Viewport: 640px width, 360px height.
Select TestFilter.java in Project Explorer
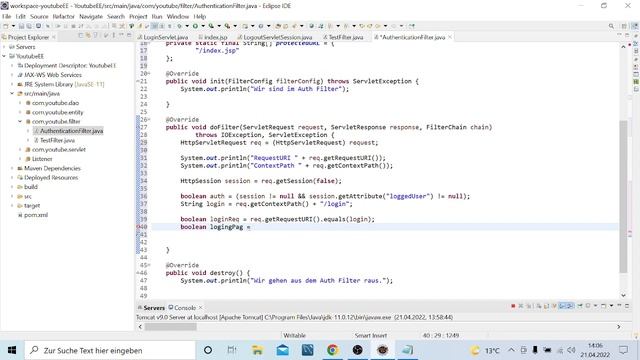point(54,140)
